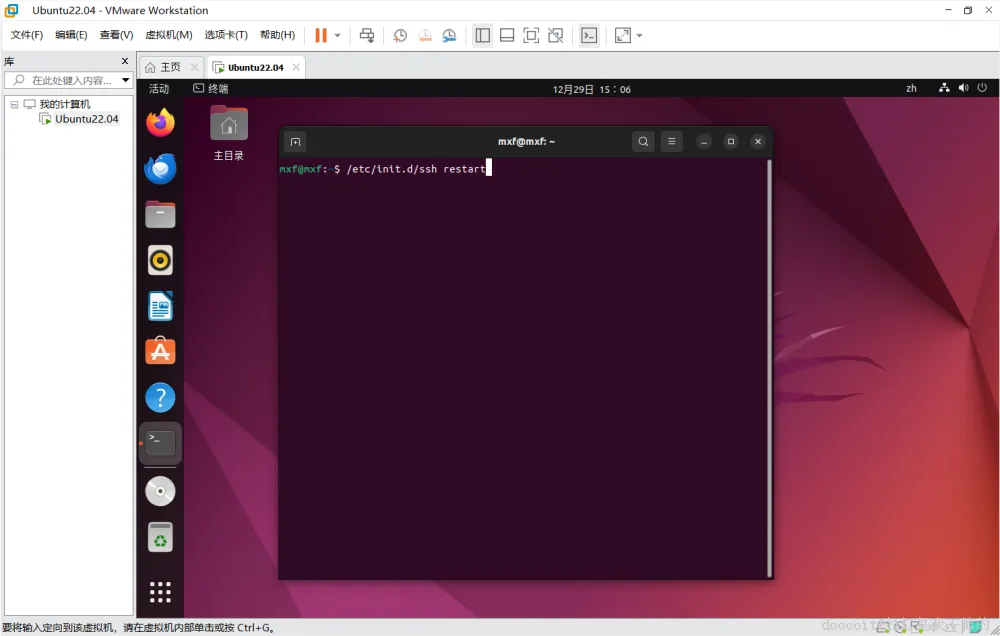Close the Ubuntu22.04 tab
Image resolution: width=1000 pixels, height=636 pixels.
pos(296,67)
